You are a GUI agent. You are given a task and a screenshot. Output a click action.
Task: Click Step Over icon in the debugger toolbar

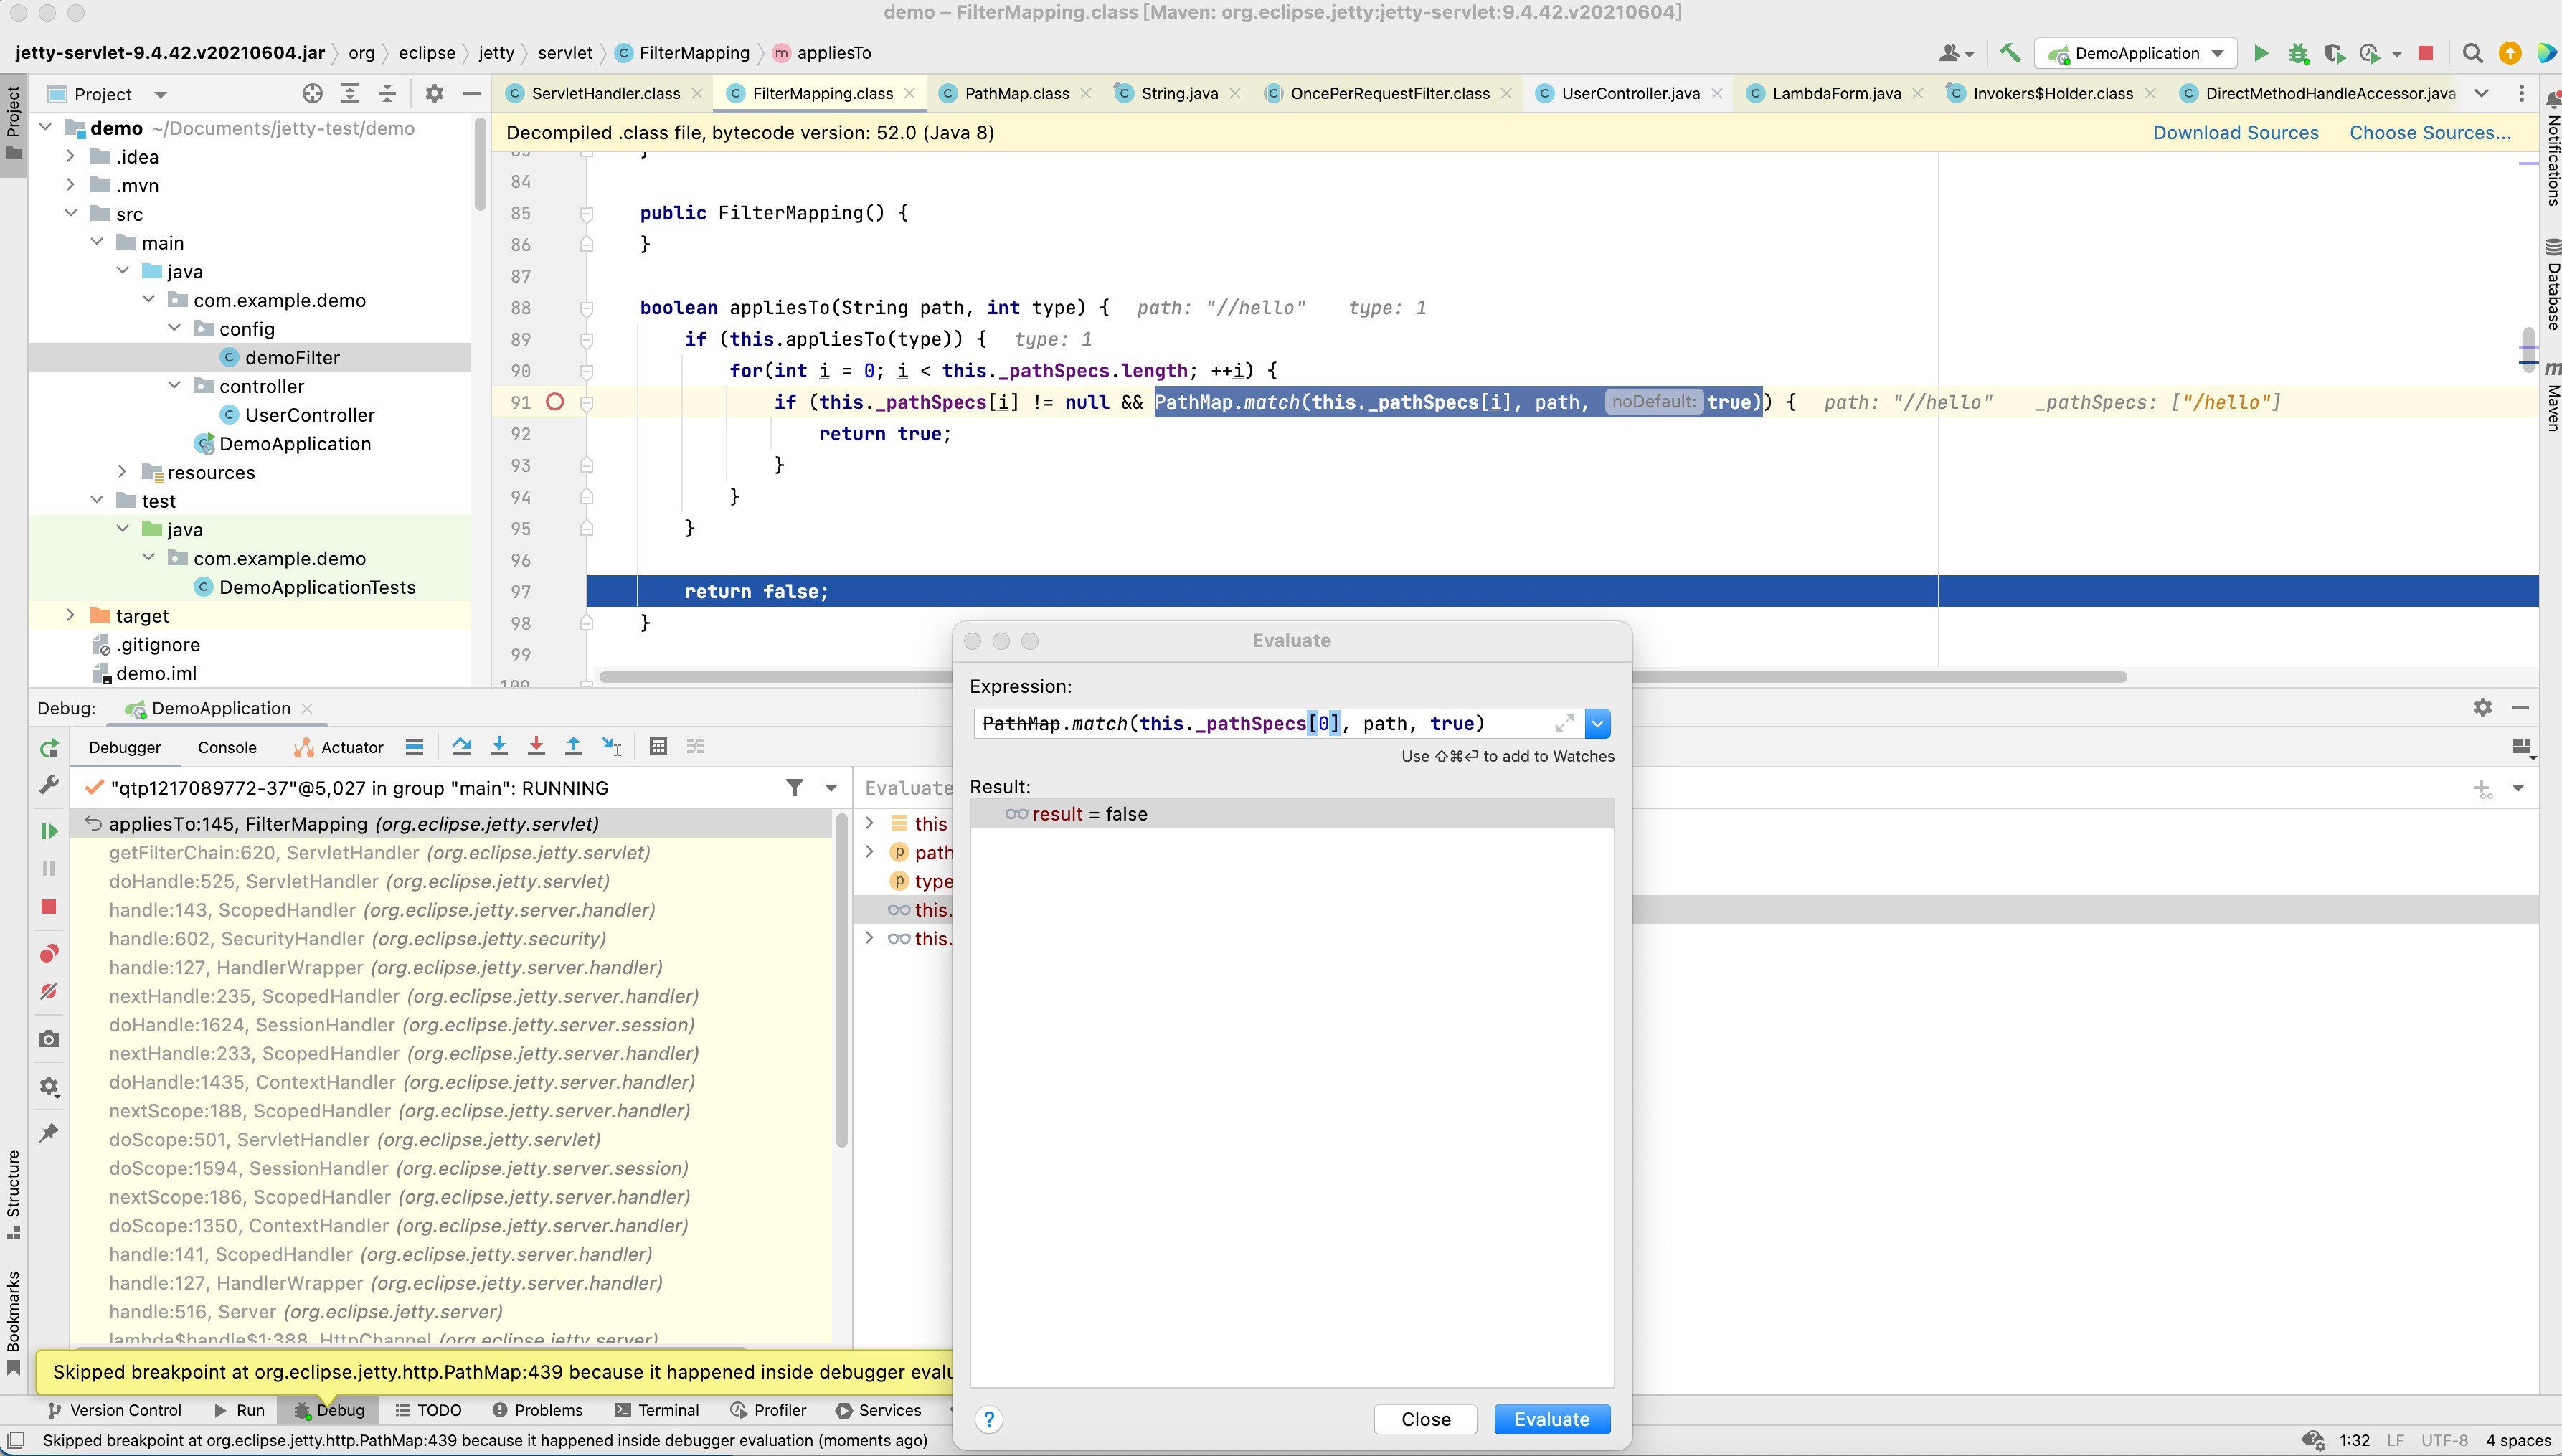click(x=461, y=746)
